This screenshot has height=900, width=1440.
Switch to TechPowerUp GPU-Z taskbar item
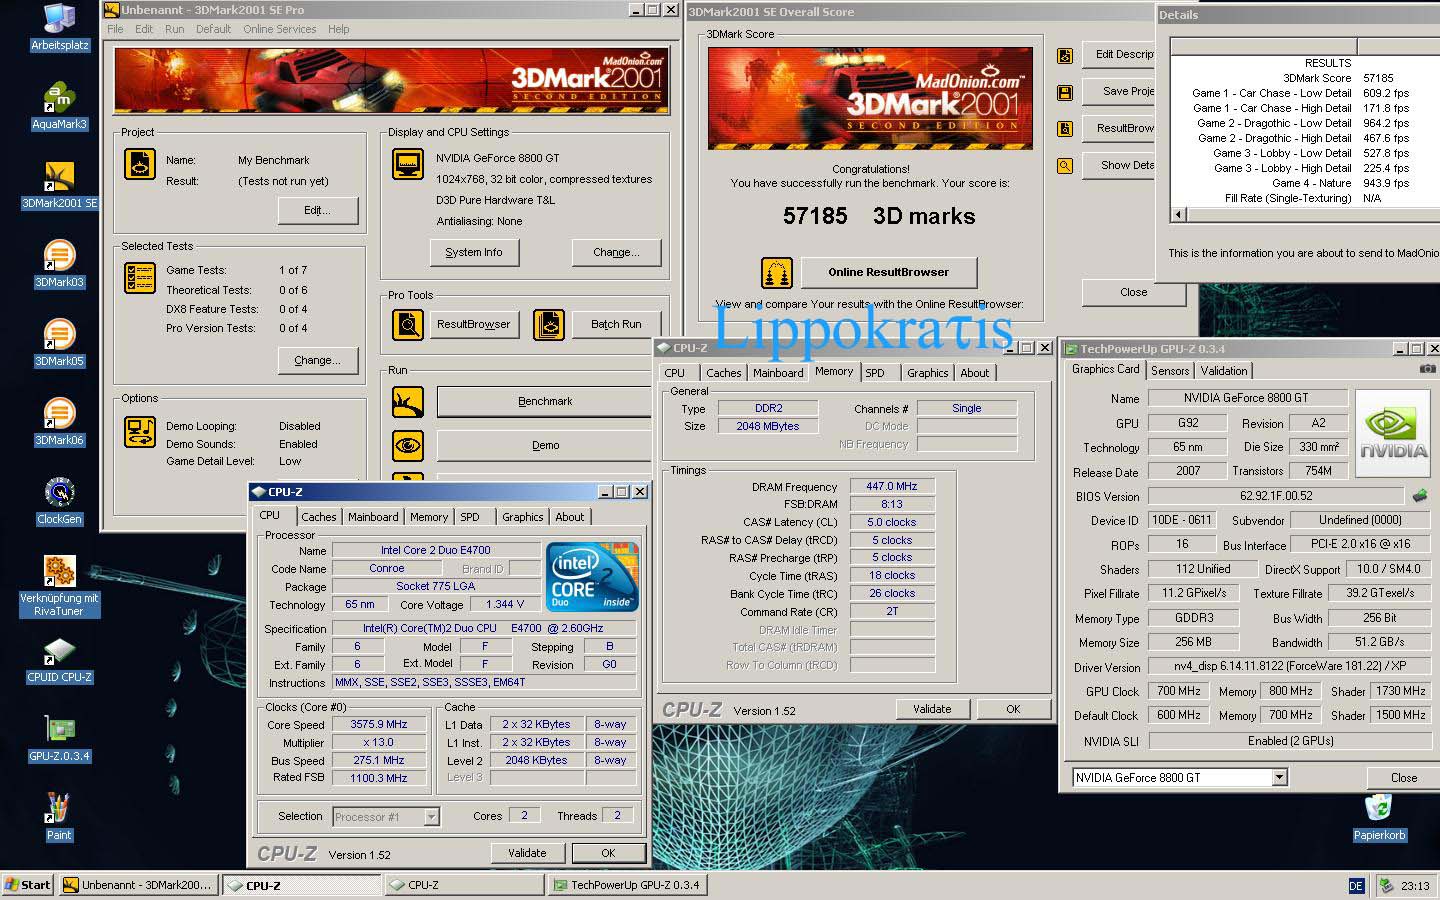[x=627, y=885]
